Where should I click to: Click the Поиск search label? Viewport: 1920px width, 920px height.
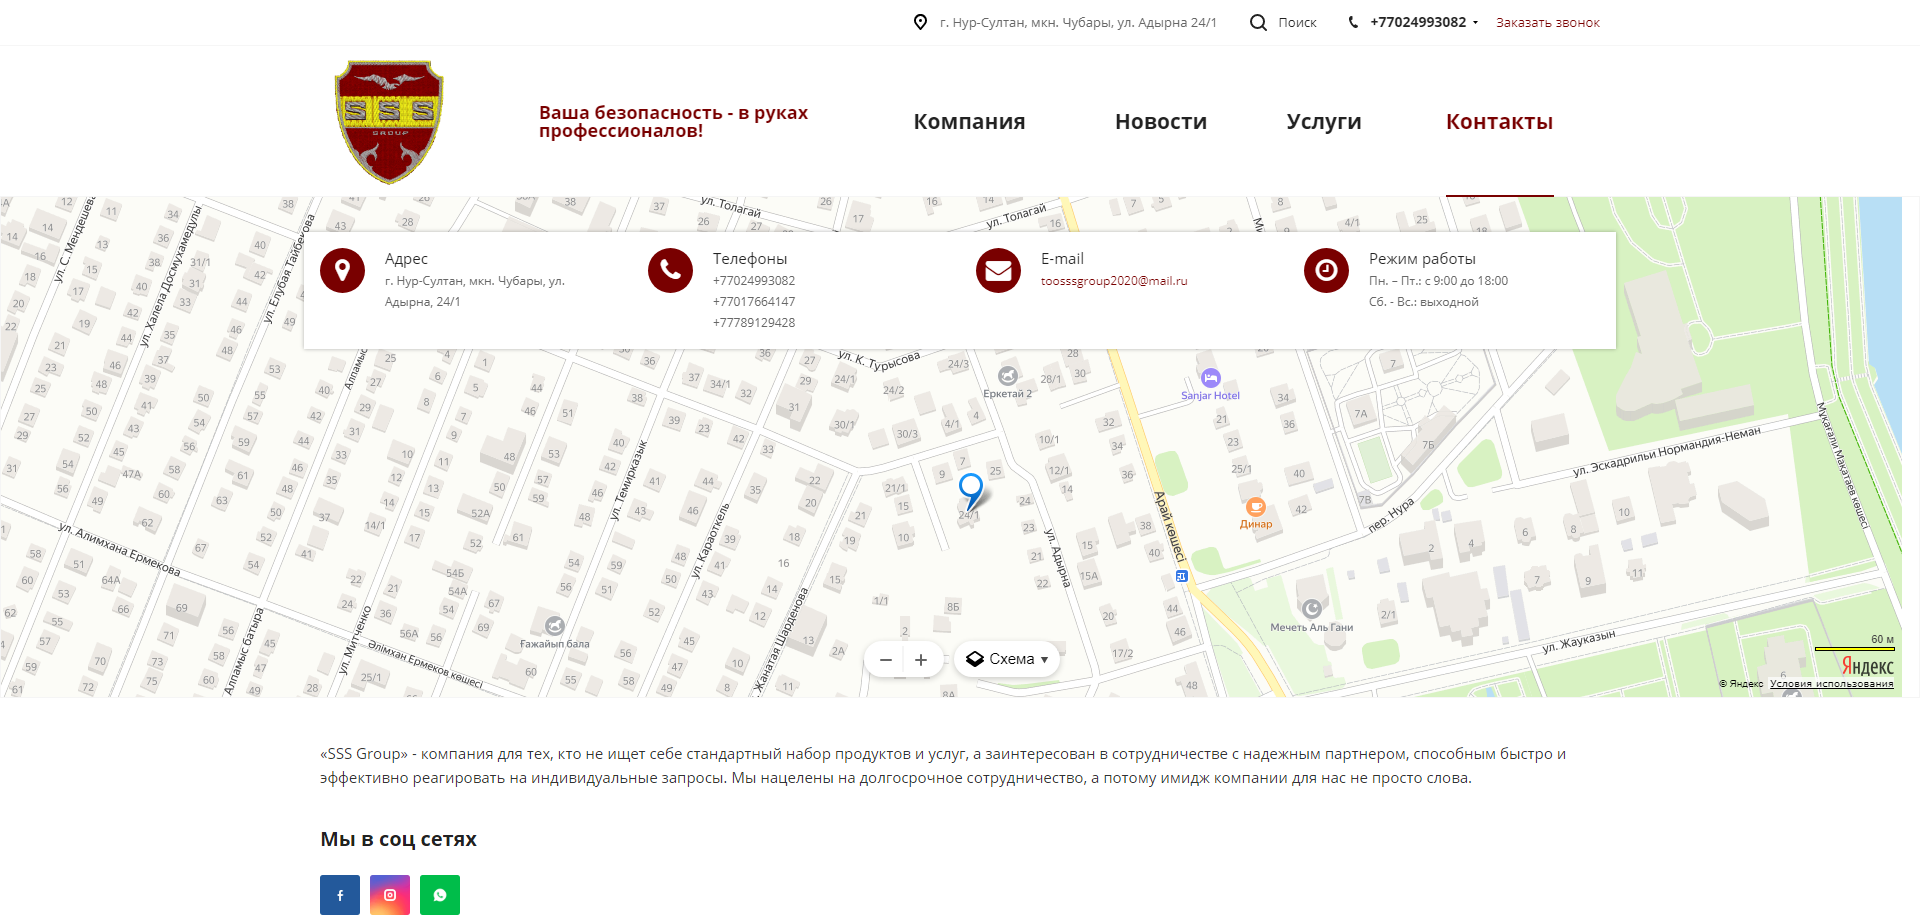(1297, 22)
